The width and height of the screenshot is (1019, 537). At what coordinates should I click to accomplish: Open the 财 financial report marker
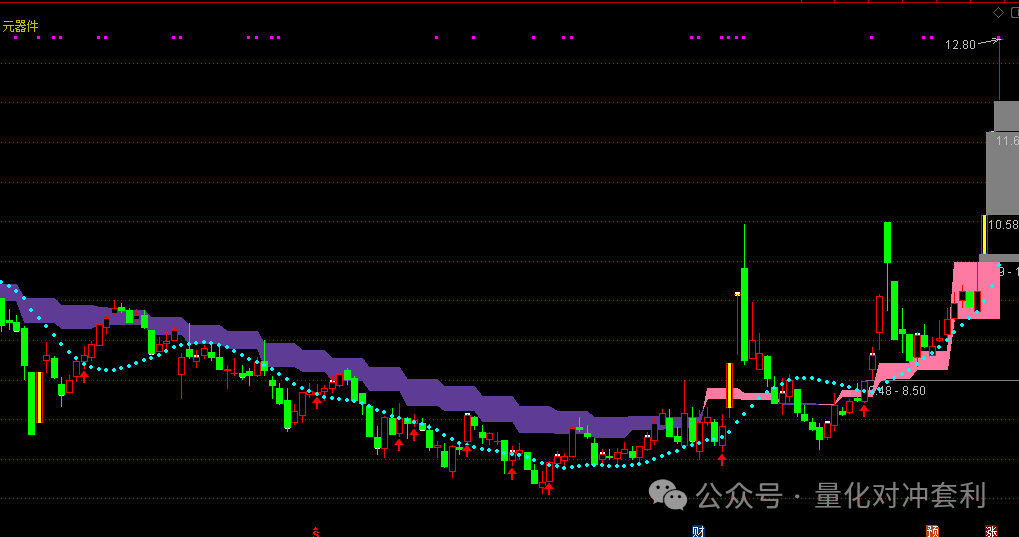click(699, 531)
